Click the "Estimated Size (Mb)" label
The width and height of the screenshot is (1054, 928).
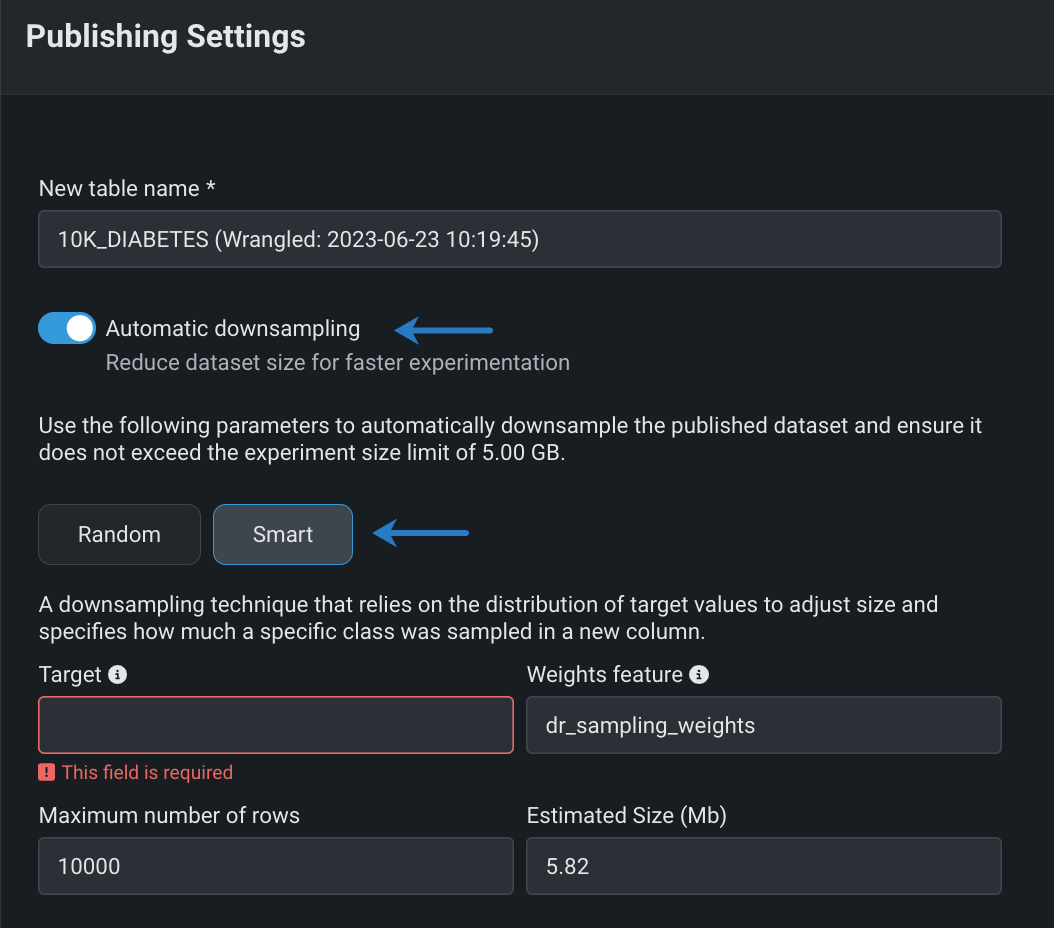(626, 816)
